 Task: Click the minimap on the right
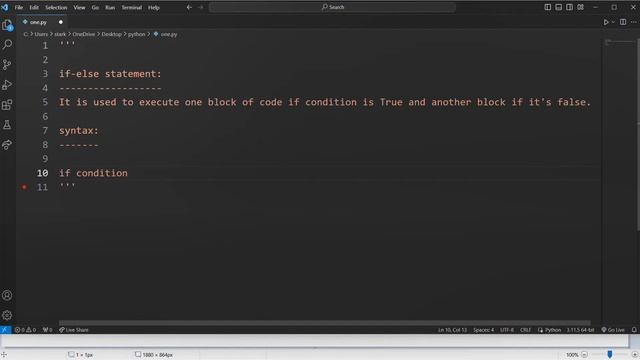tap(619, 43)
